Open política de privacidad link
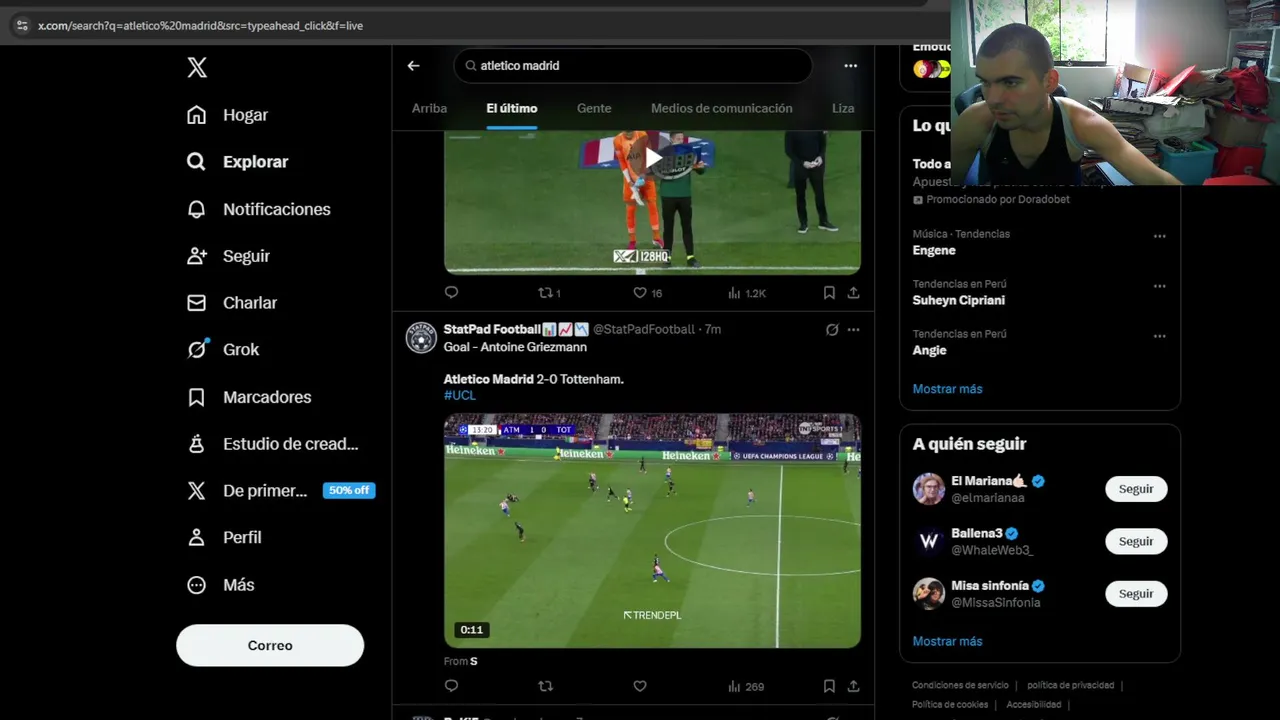Viewport: 1280px width, 720px height. 1070,686
